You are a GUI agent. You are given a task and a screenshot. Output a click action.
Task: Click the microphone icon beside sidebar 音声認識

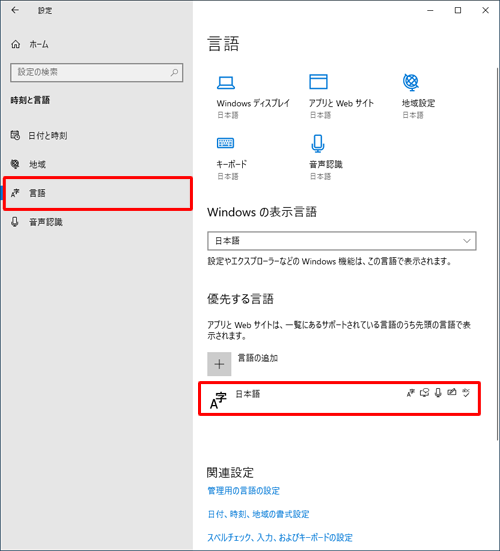(15, 222)
